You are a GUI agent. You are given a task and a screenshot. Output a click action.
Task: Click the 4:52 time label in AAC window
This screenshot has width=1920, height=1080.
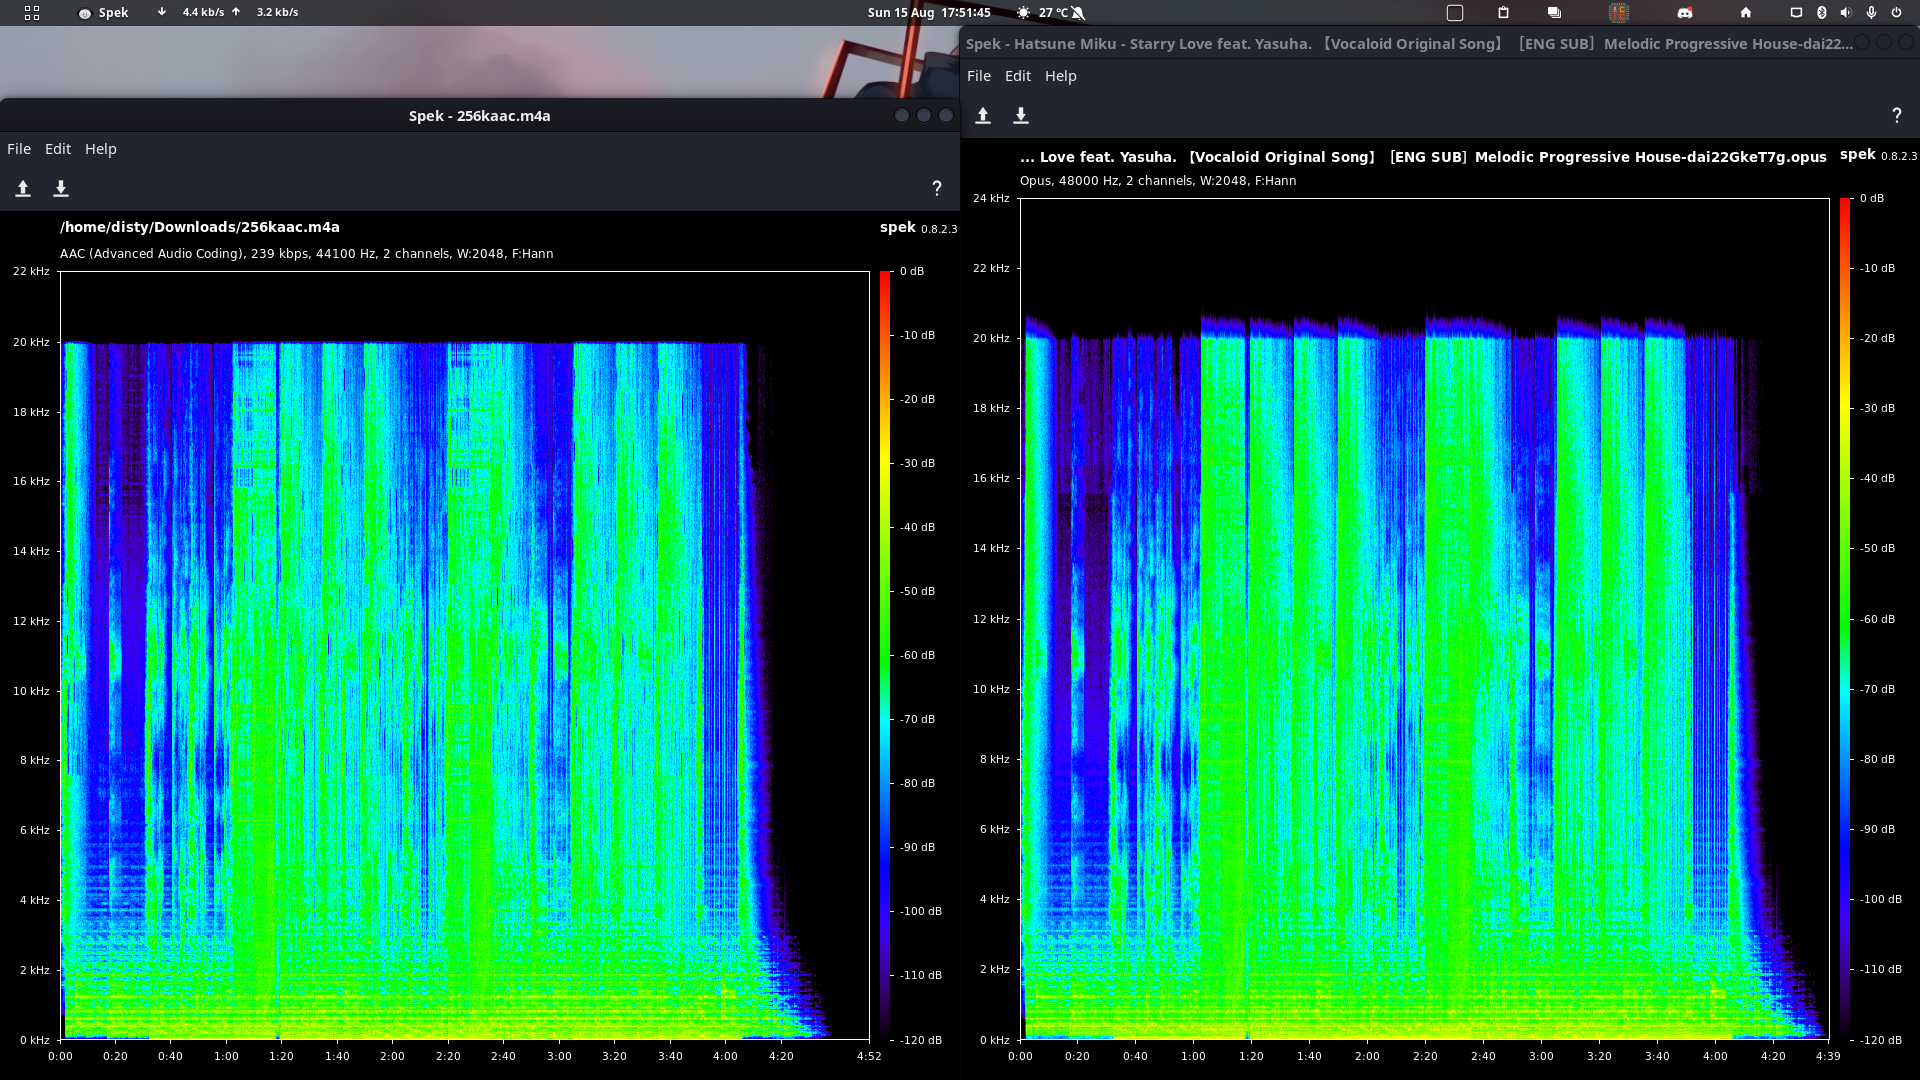(869, 1057)
